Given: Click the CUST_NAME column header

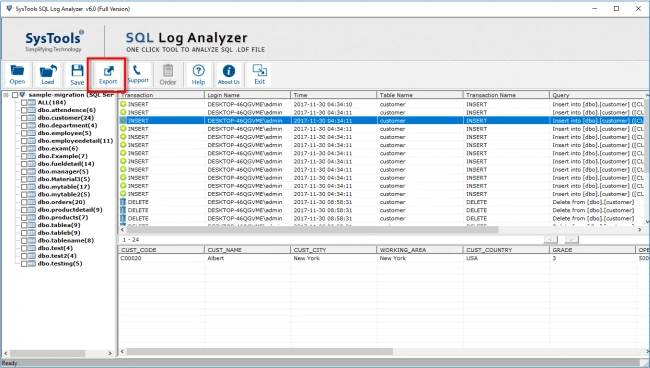Looking at the screenshot, I should point(247,250).
